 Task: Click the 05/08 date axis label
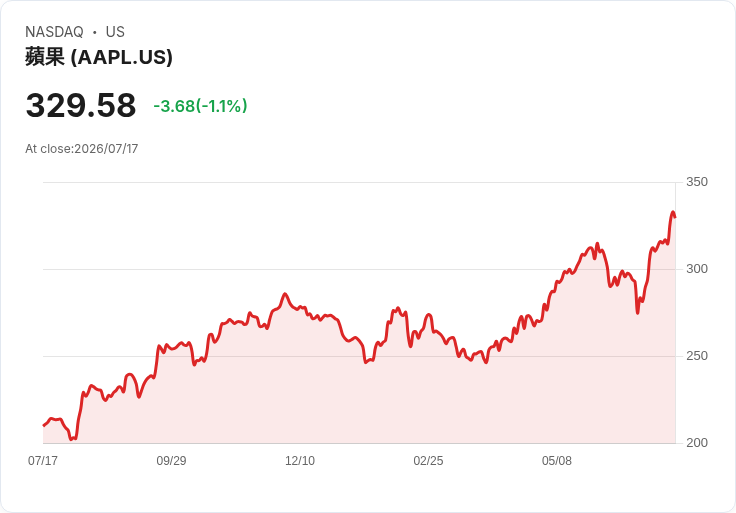tap(557, 460)
